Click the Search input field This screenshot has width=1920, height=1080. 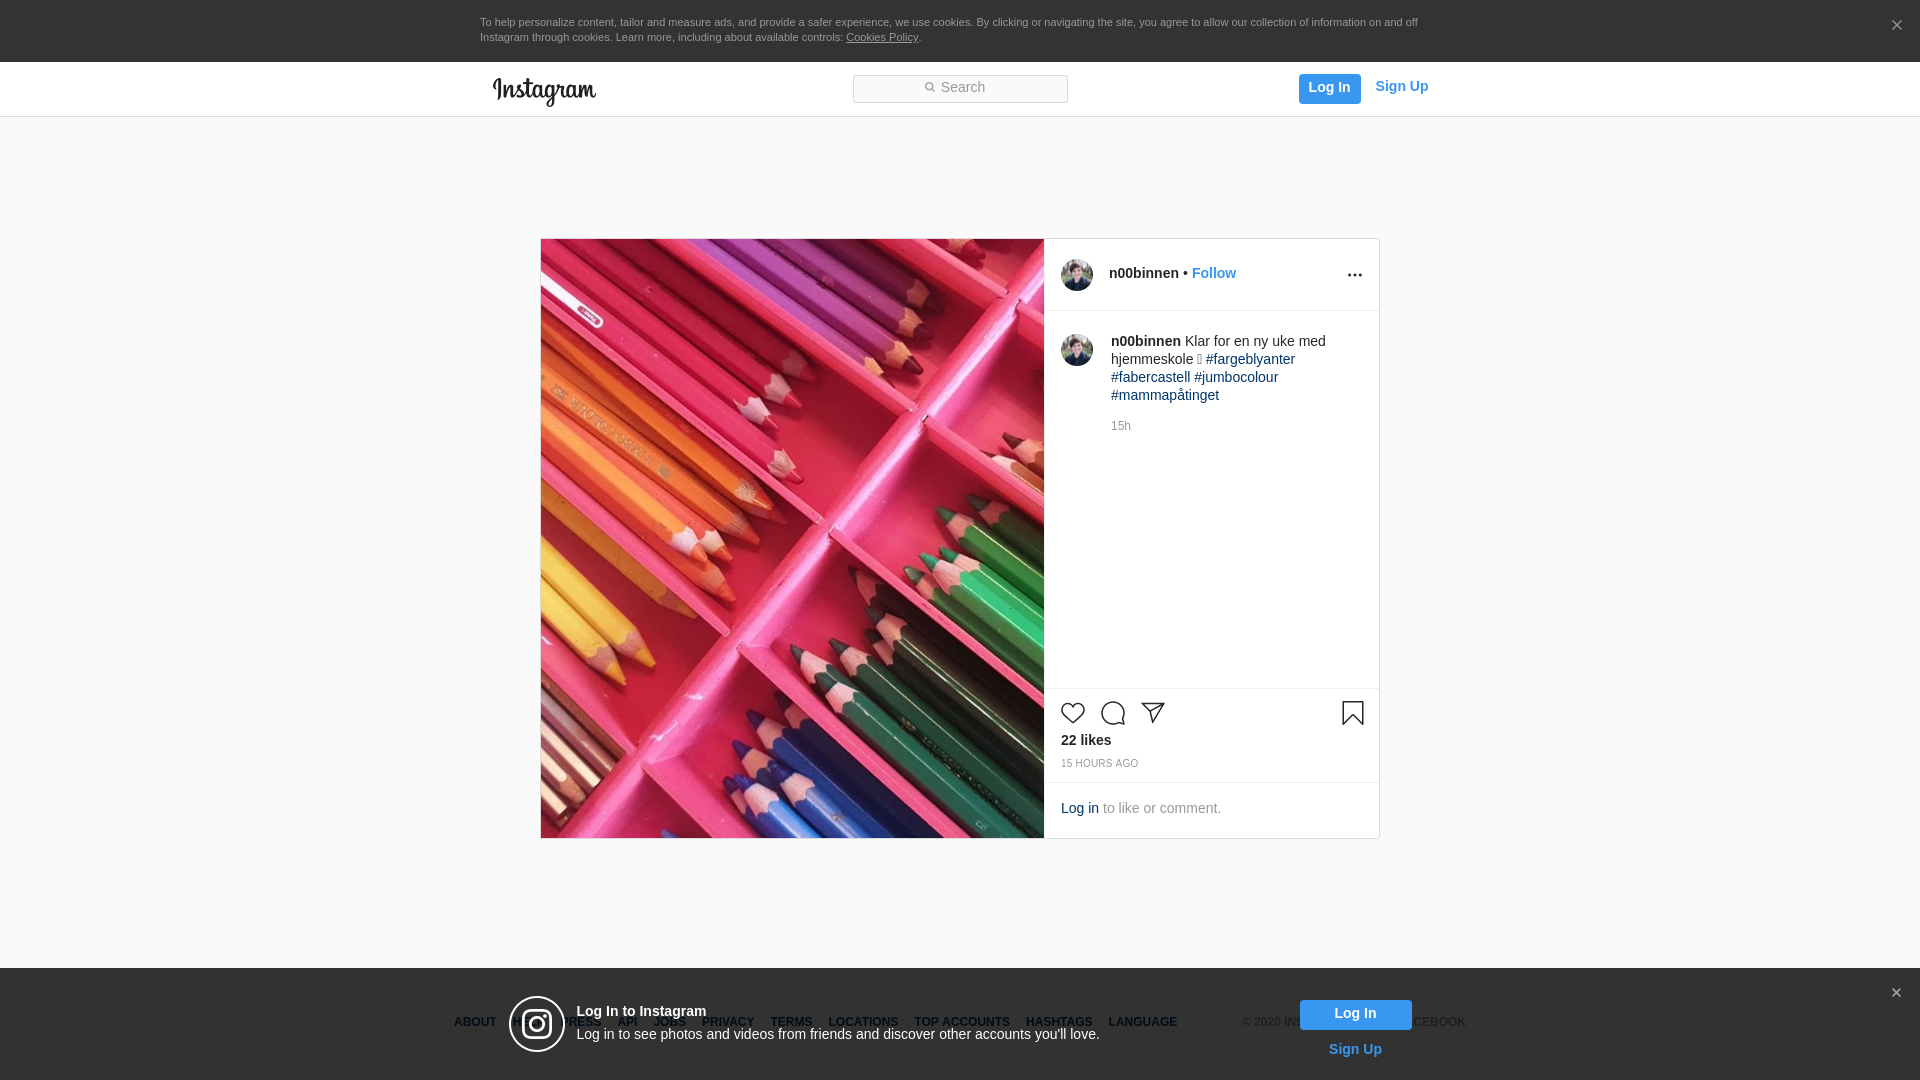coord(960,89)
